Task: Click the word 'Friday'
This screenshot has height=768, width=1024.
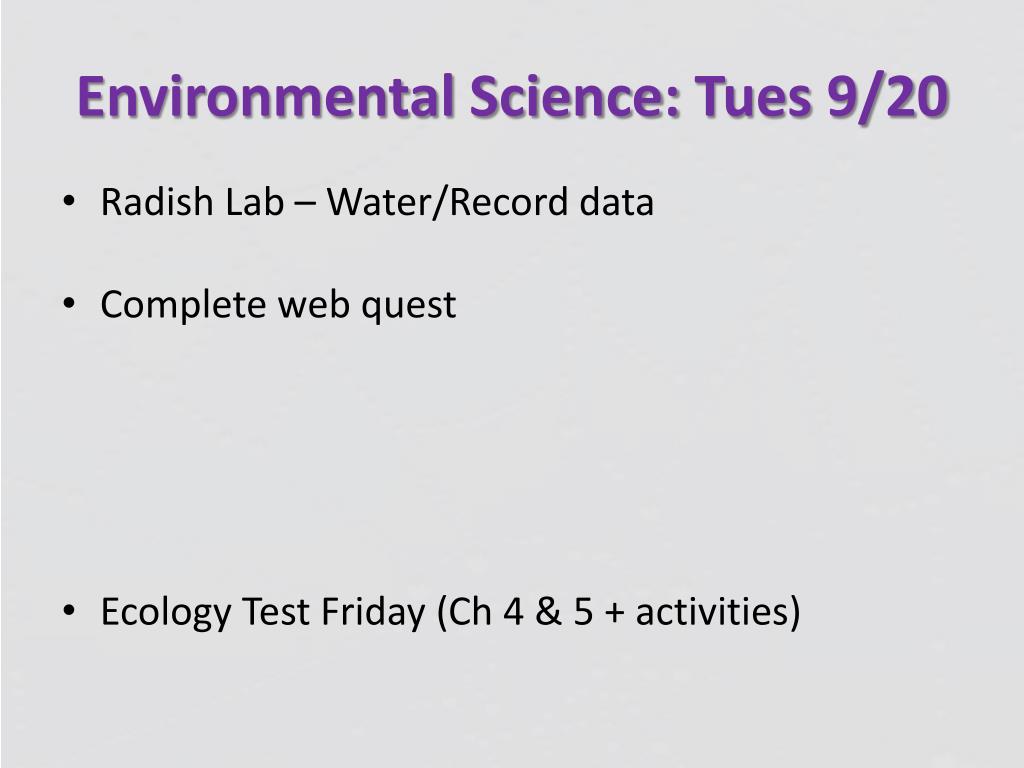Action: [374, 613]
